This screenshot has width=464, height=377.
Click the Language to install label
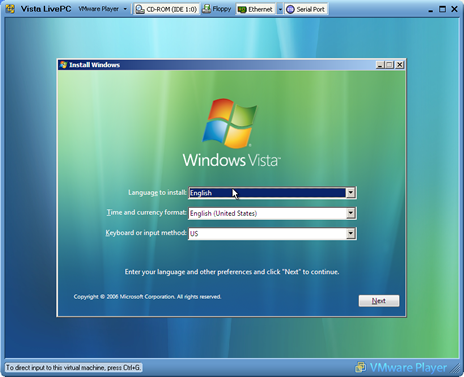pos(157,193)
